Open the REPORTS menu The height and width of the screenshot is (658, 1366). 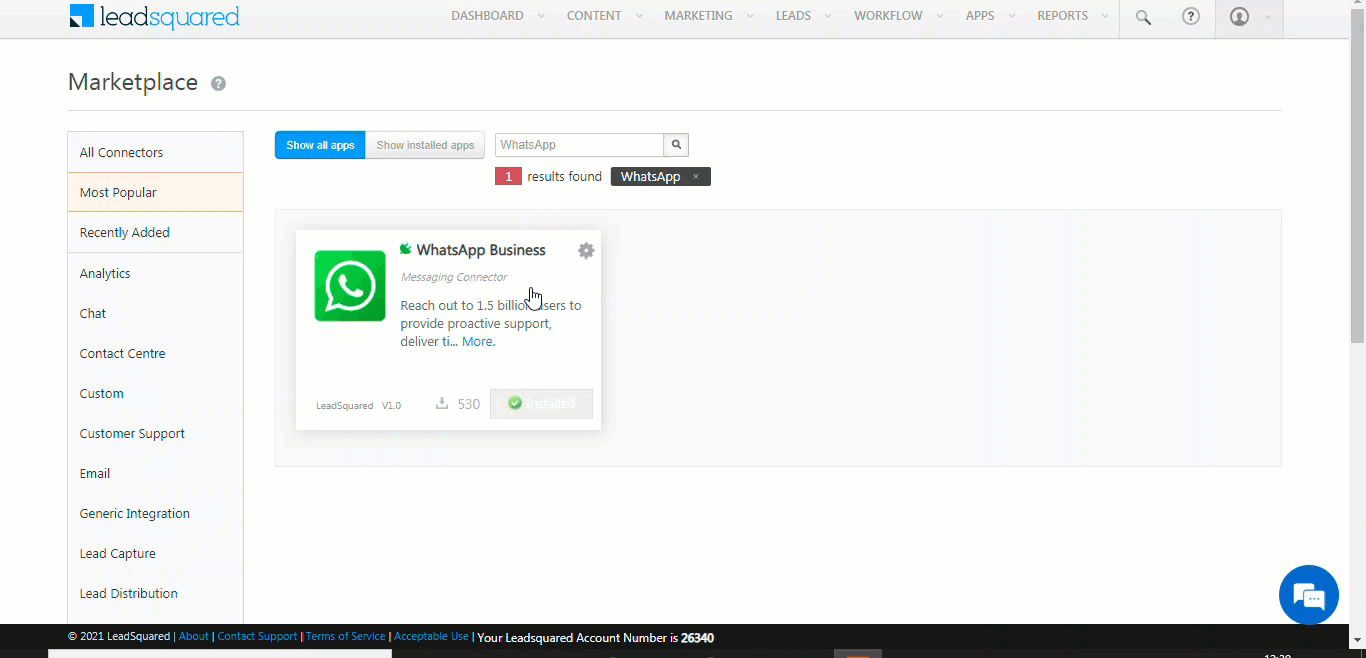pos(1062,16)
